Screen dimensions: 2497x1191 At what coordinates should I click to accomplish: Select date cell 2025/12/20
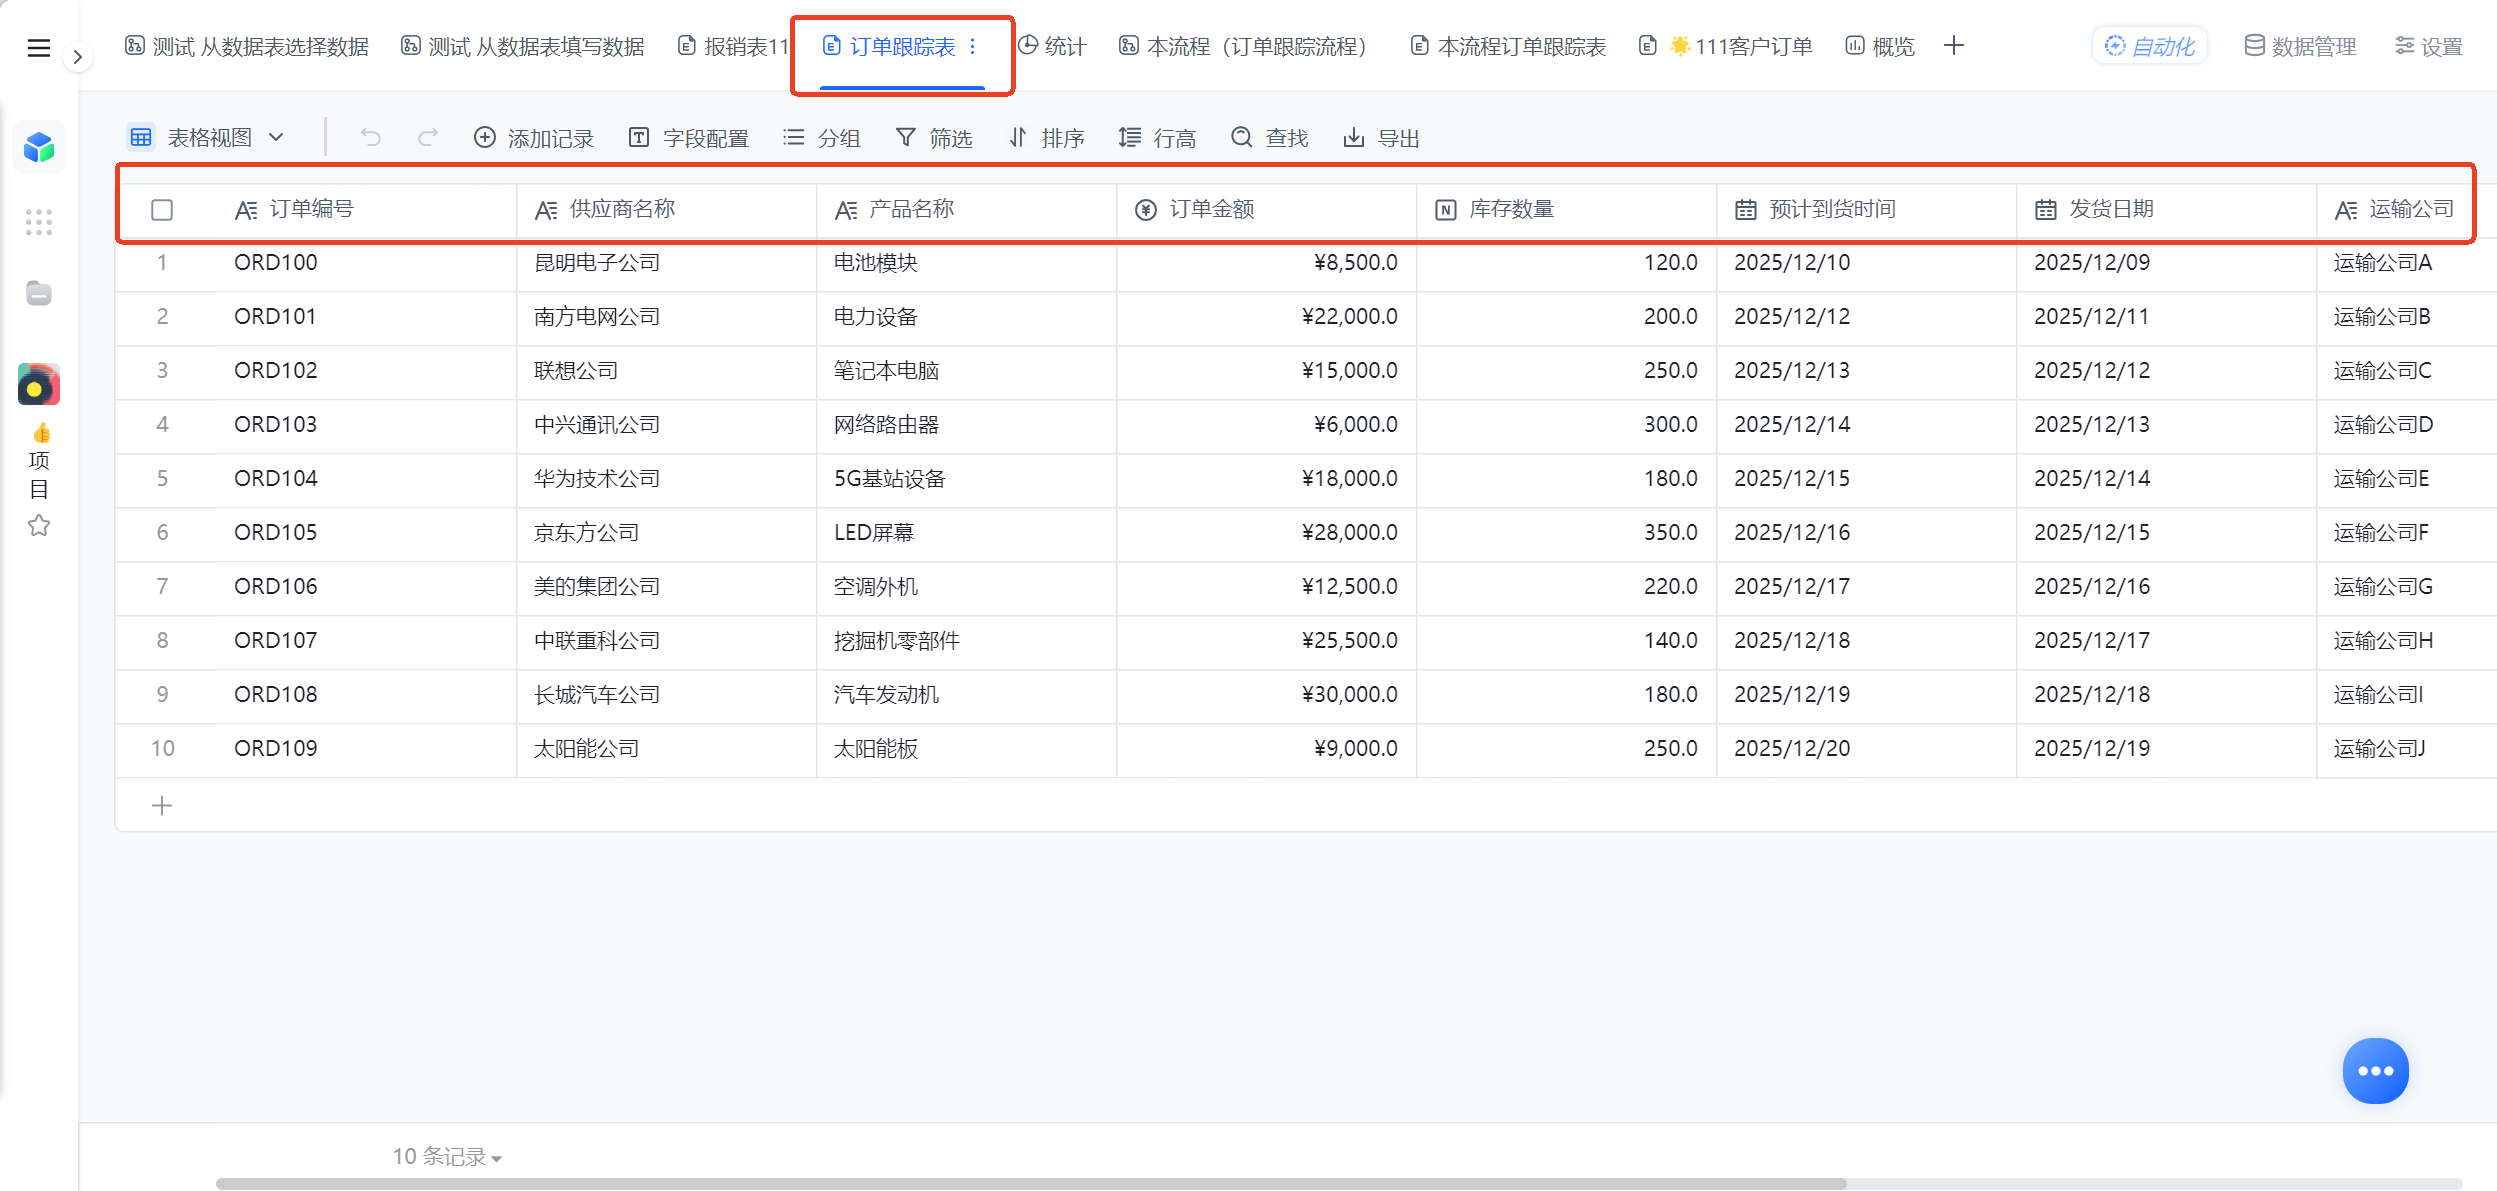(x=1866, y=749)
